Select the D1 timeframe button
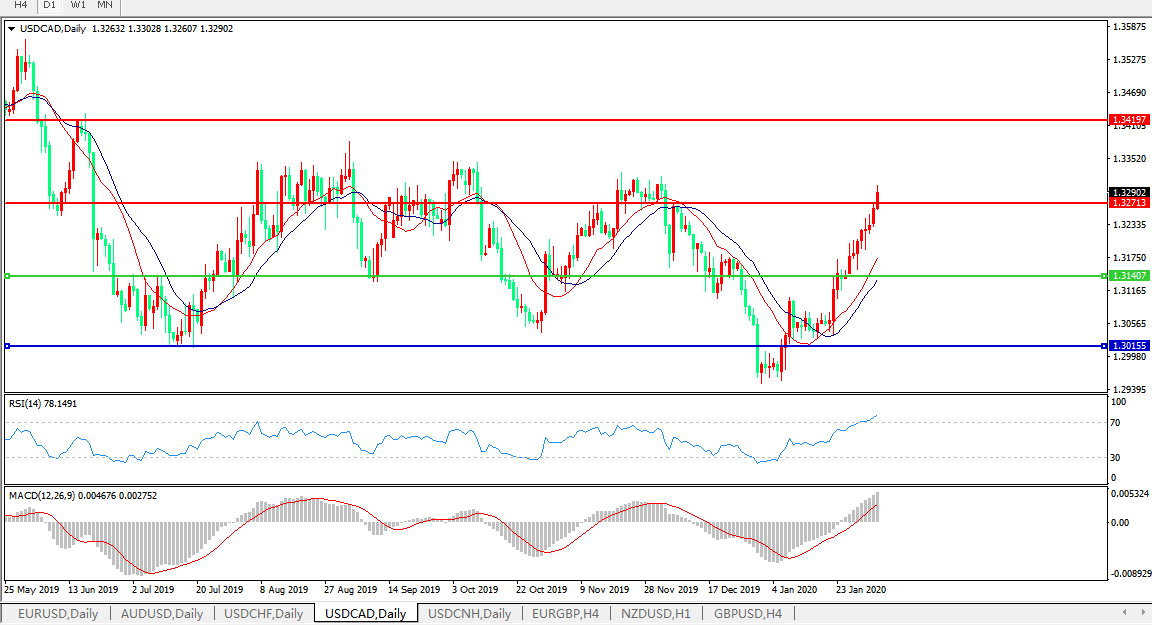Viewport: 1152px width, 625px height. [50, 5]
